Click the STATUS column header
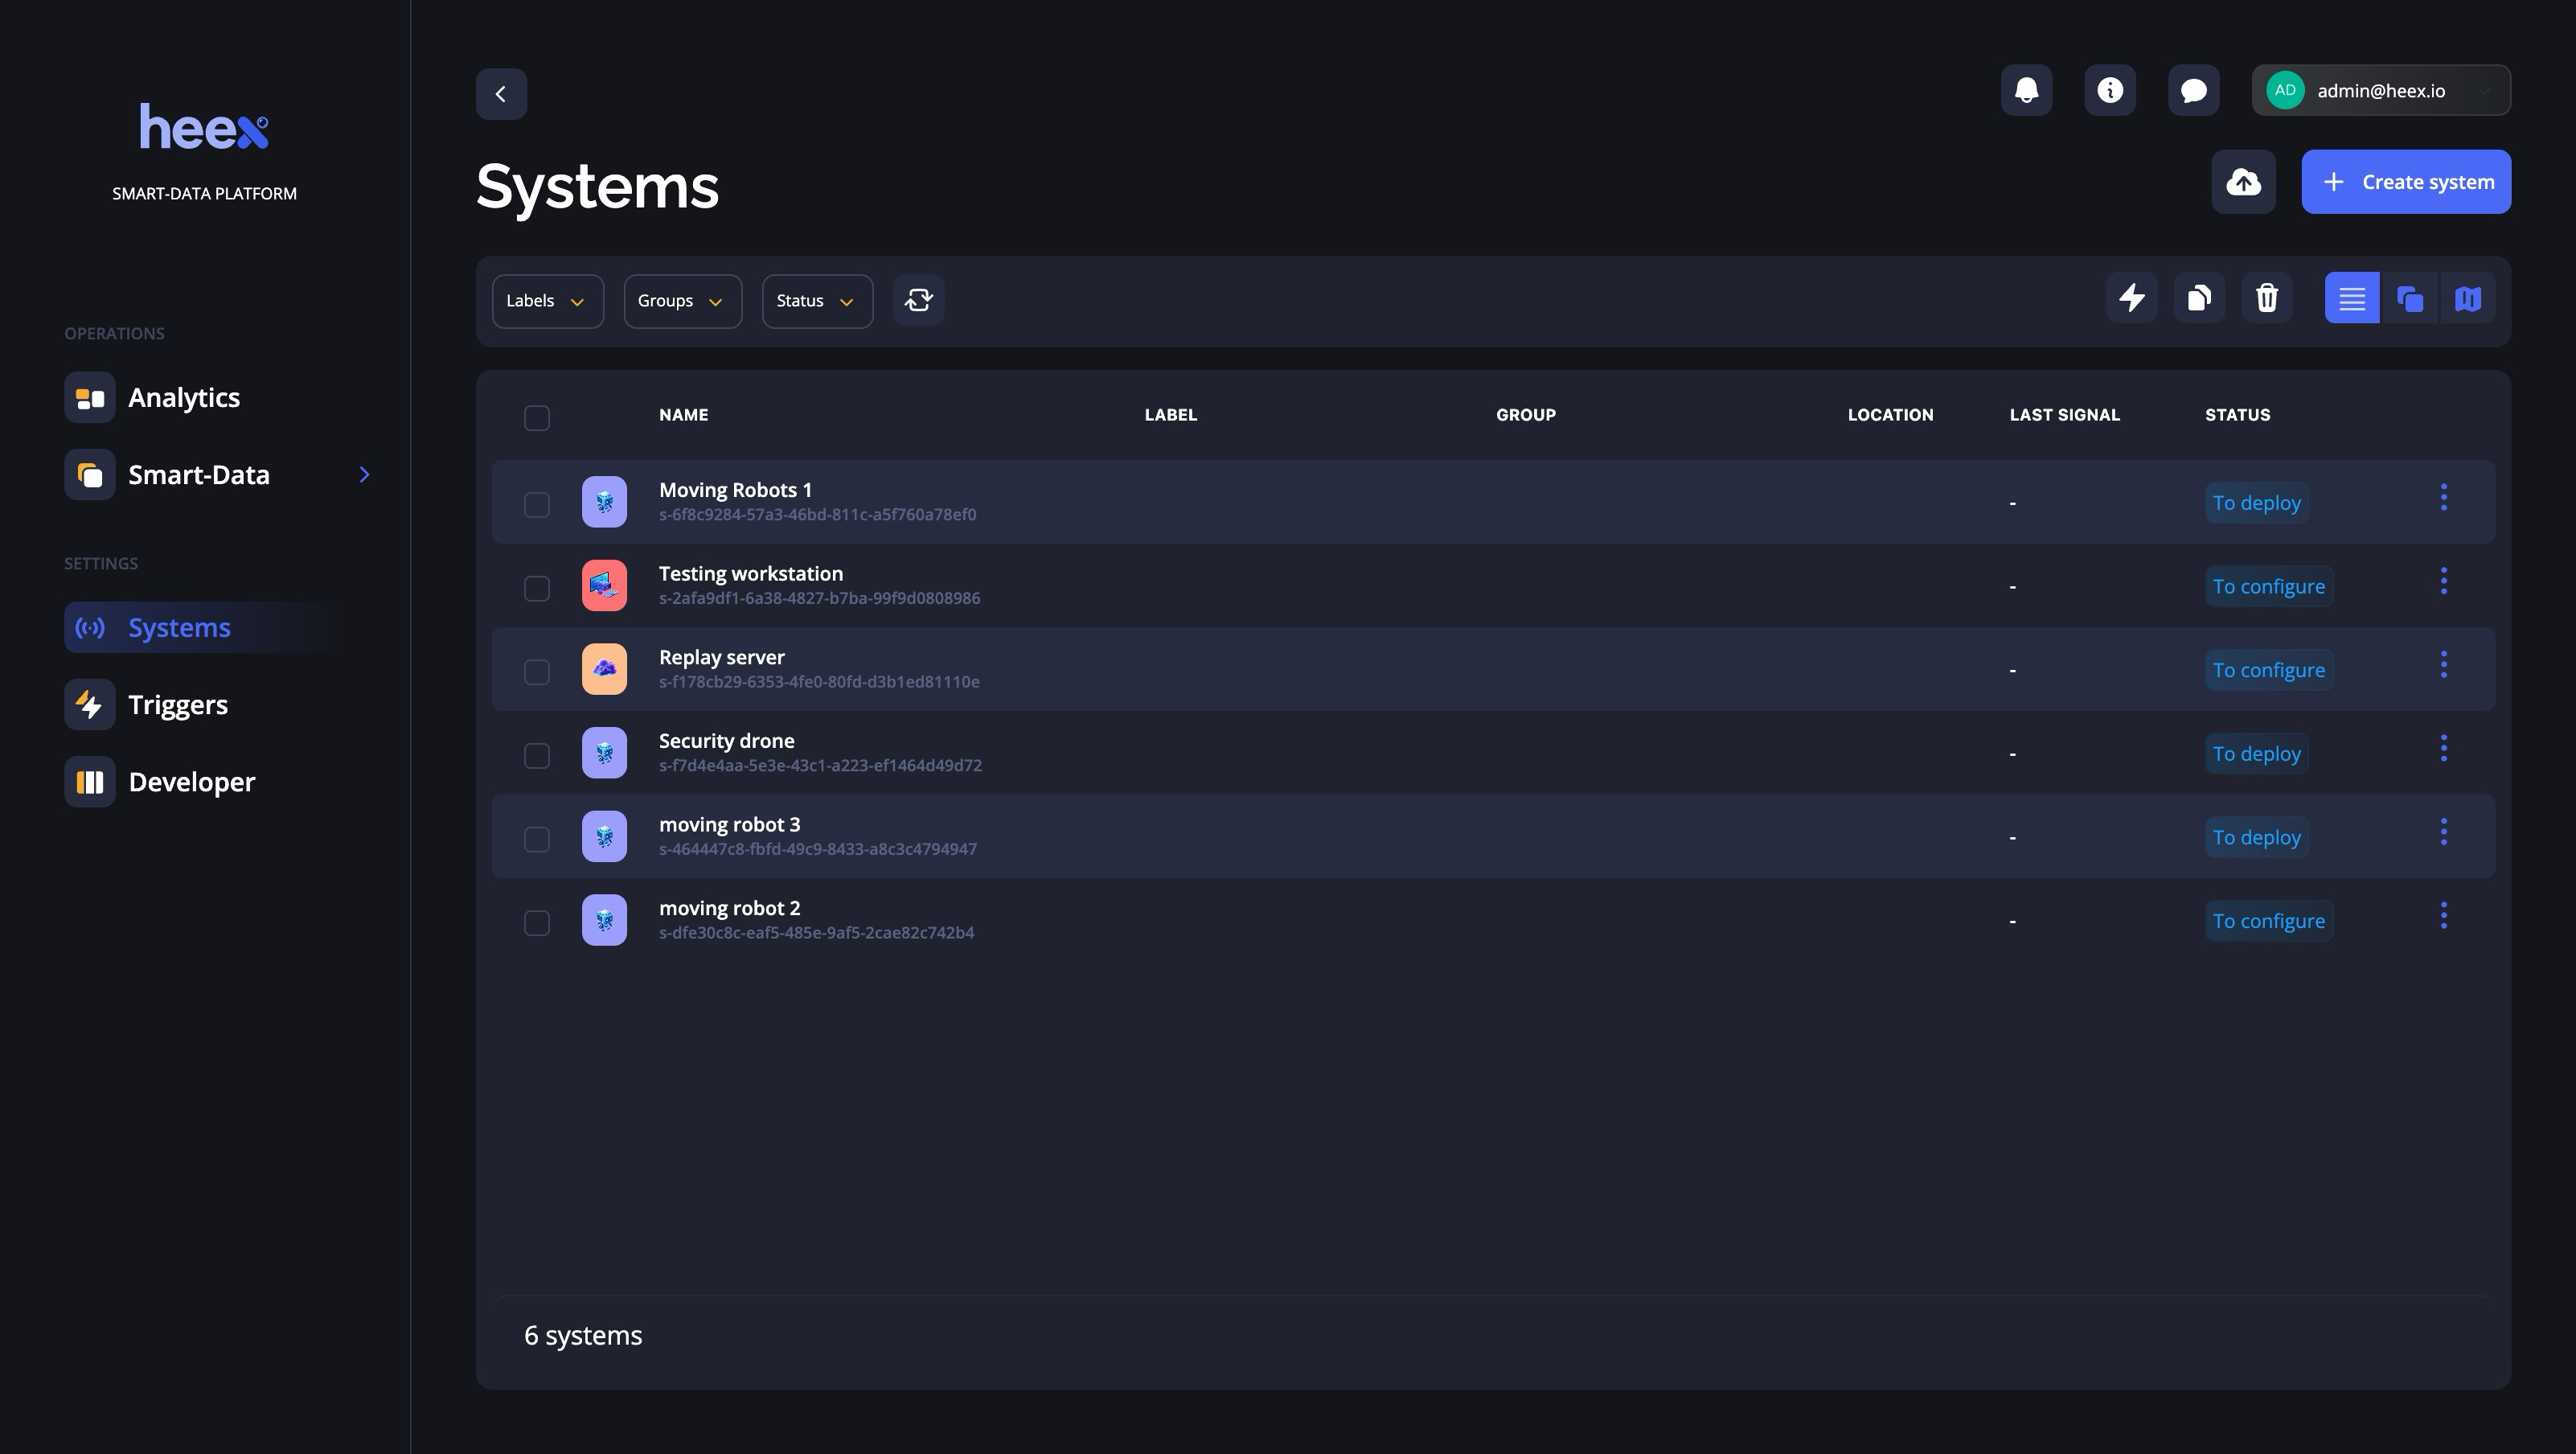Screen dimensions: 2576x1454 click(x=2237, y=415)
